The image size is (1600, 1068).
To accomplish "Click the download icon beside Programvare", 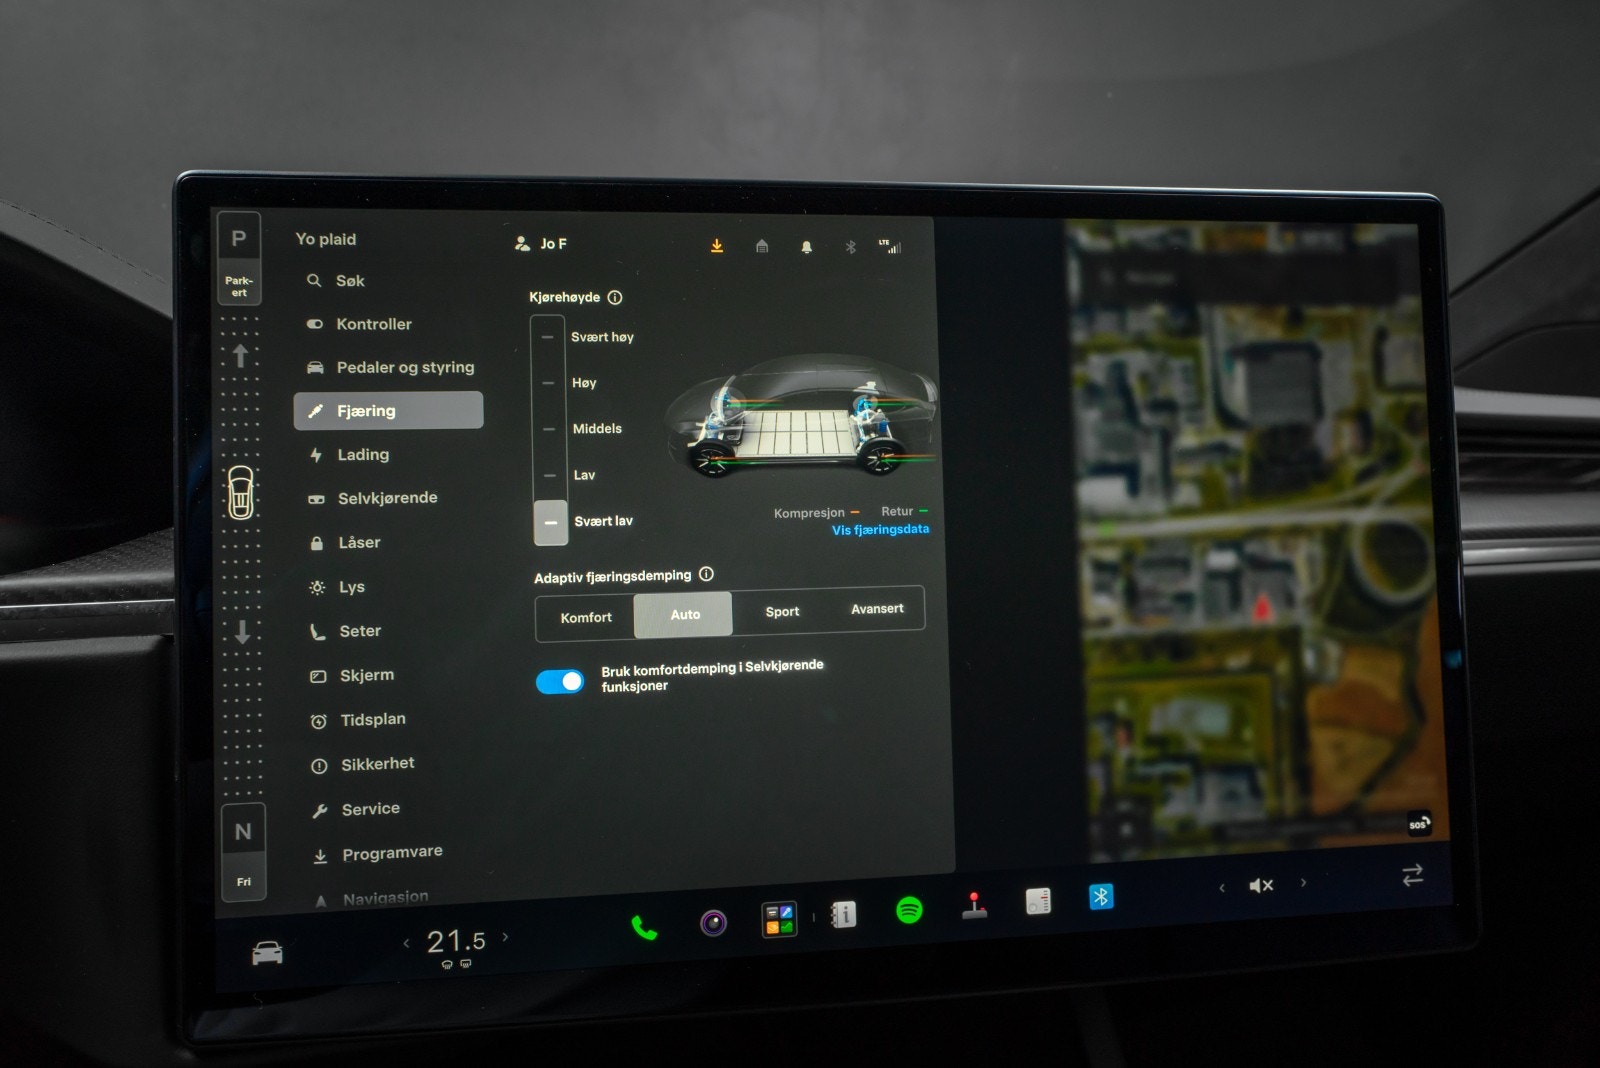I will pyautogui.click(x=320, y=856).
